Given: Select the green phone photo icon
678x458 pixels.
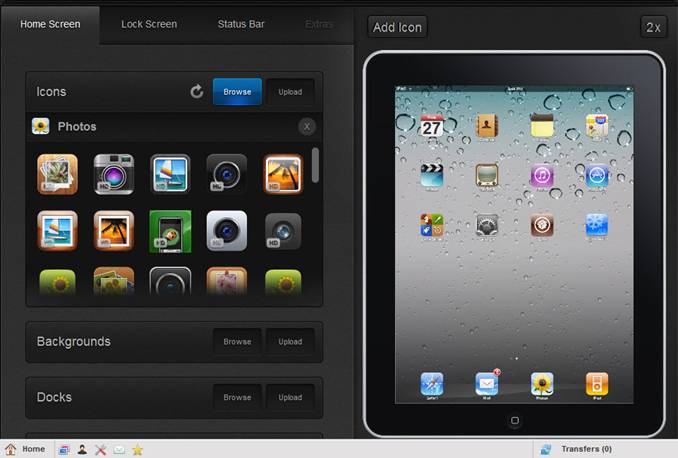Looking at the screenshot, I should coord(170,231).
